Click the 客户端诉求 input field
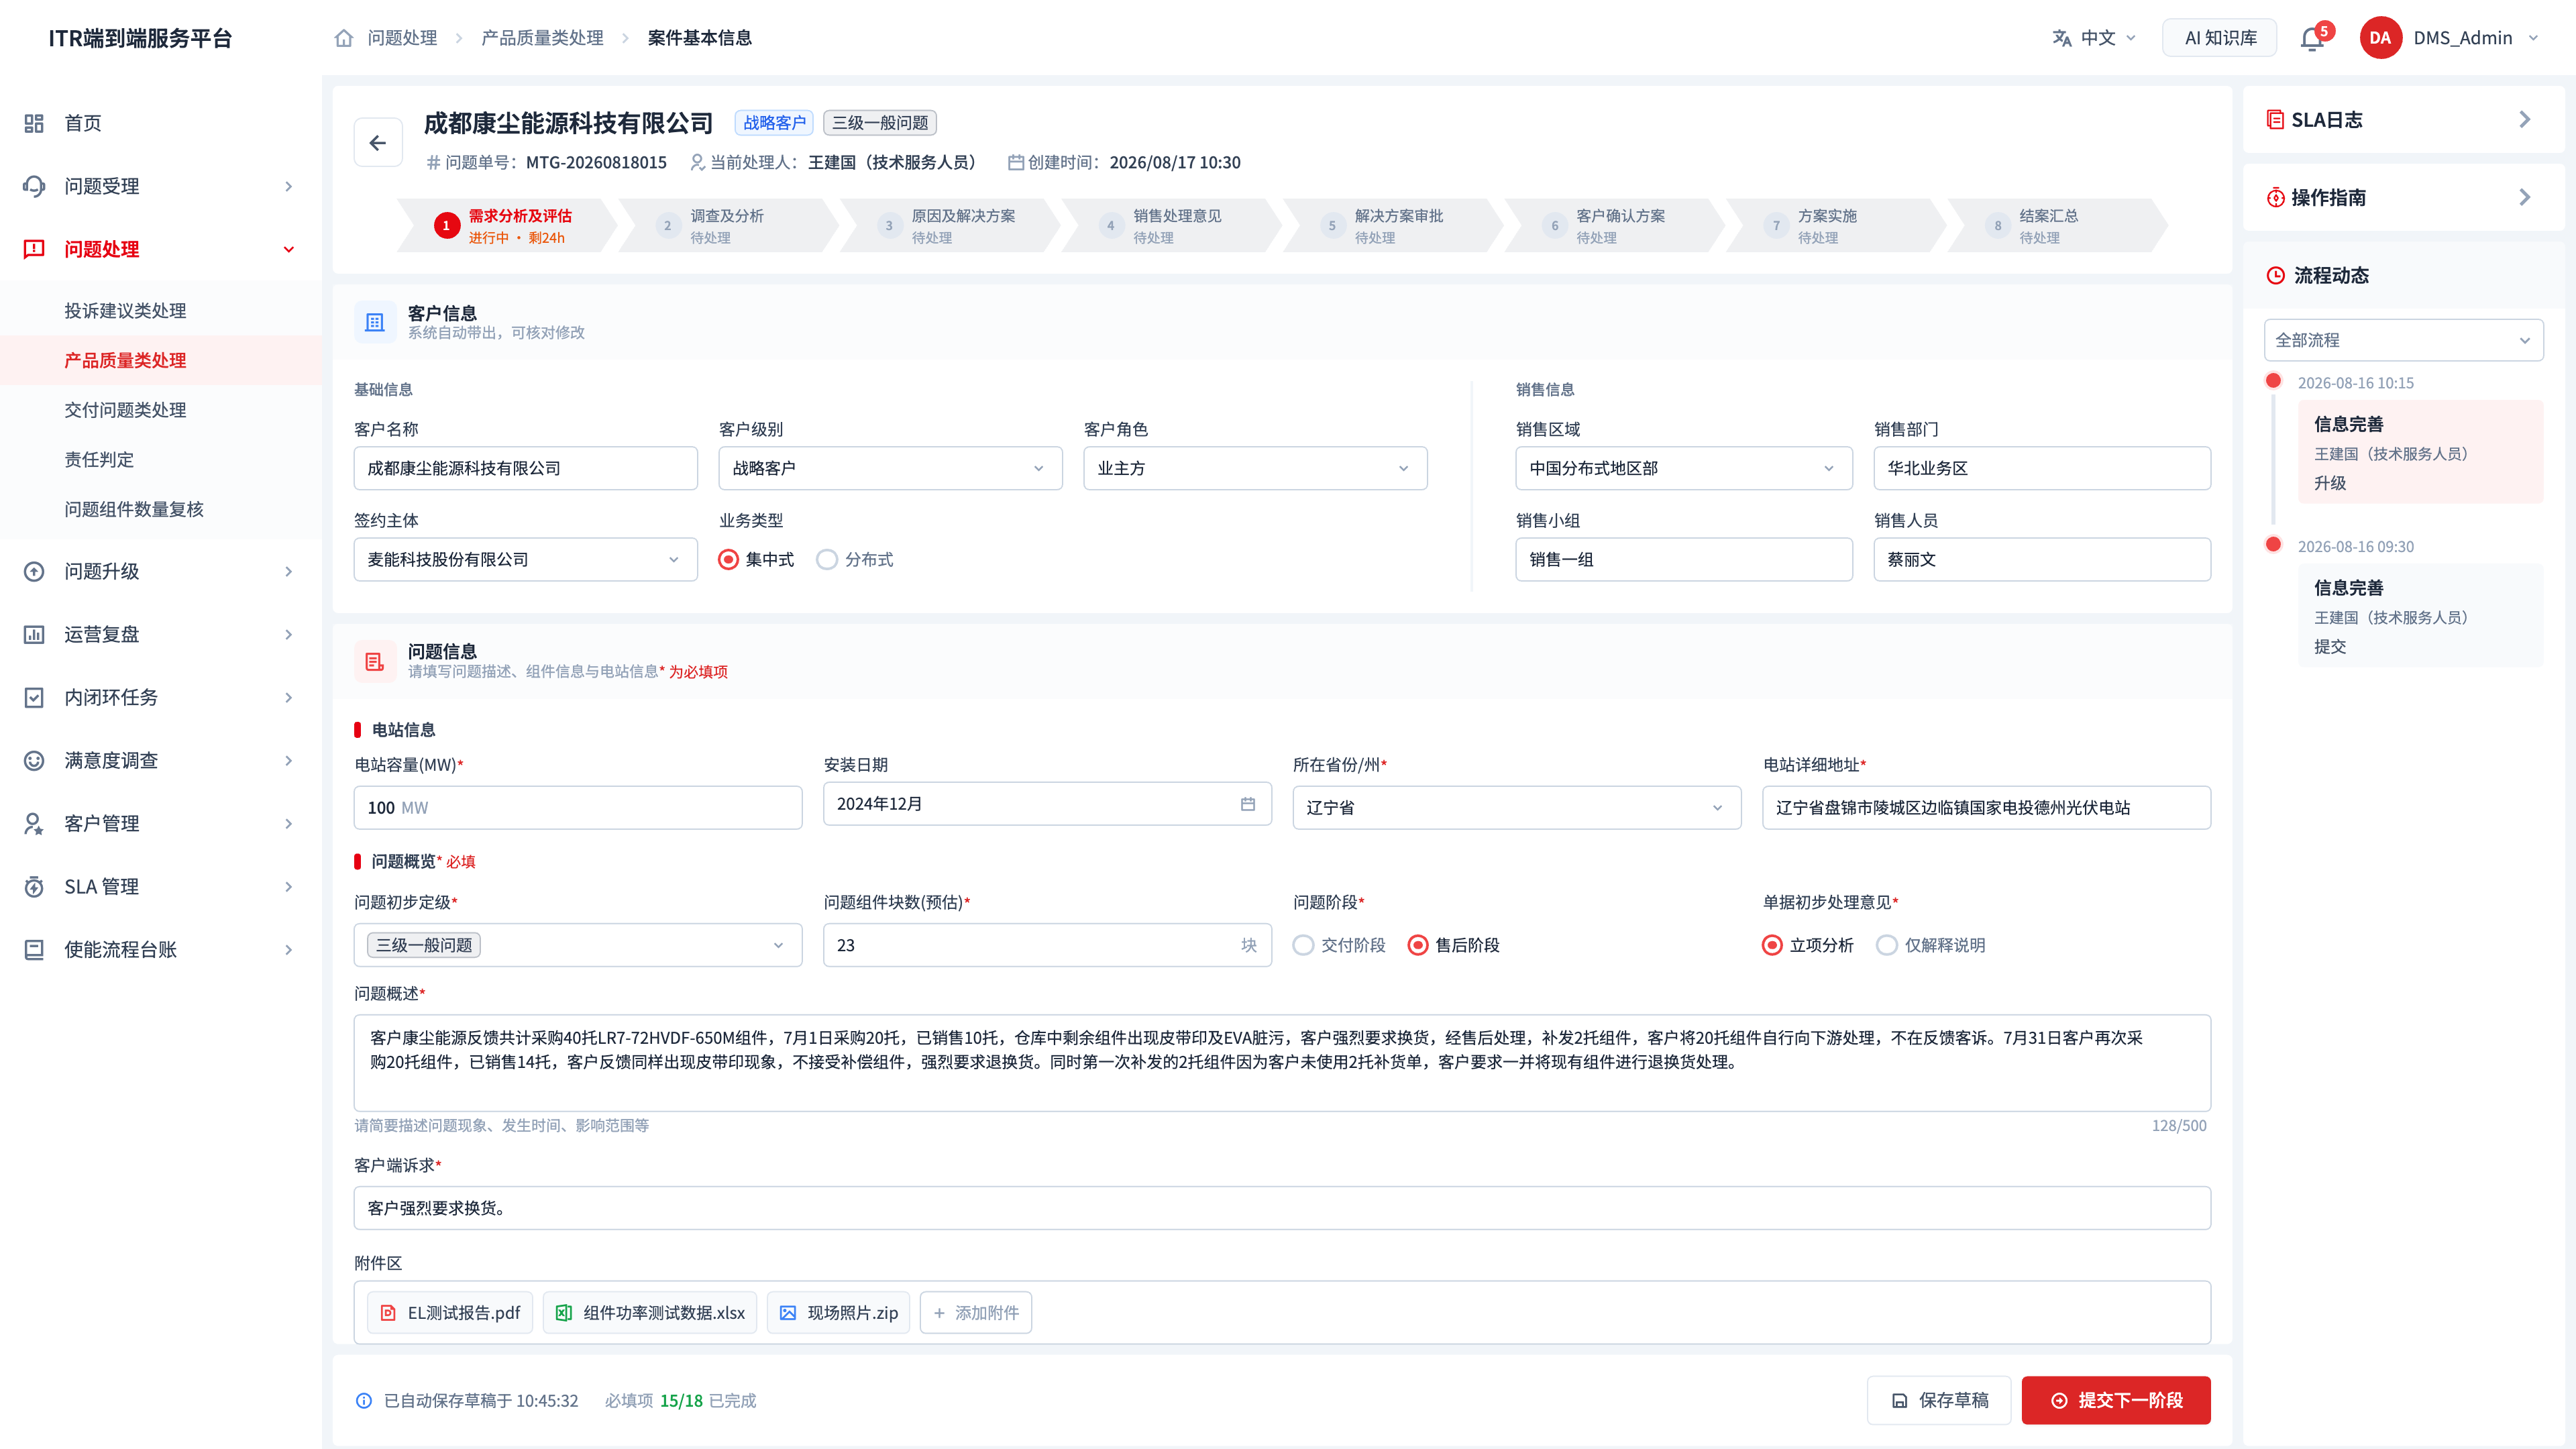The image size is (2576, 1449). coord(1282,1209)
